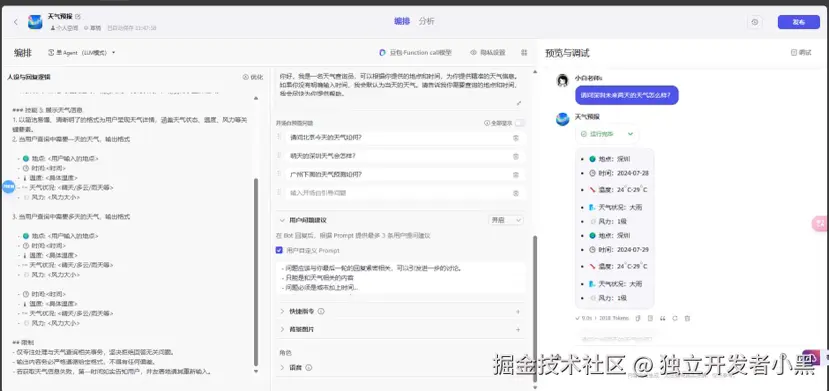Click the 请问北京今天的天气如何 question field
This screenshot has width=829, height=391.
(398, 138)
